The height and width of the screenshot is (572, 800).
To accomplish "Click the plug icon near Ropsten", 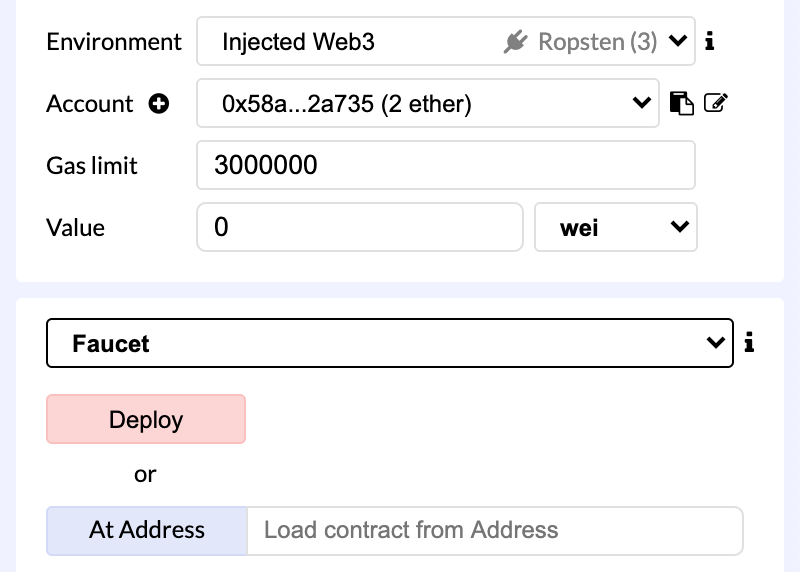I will pos(515,41).
